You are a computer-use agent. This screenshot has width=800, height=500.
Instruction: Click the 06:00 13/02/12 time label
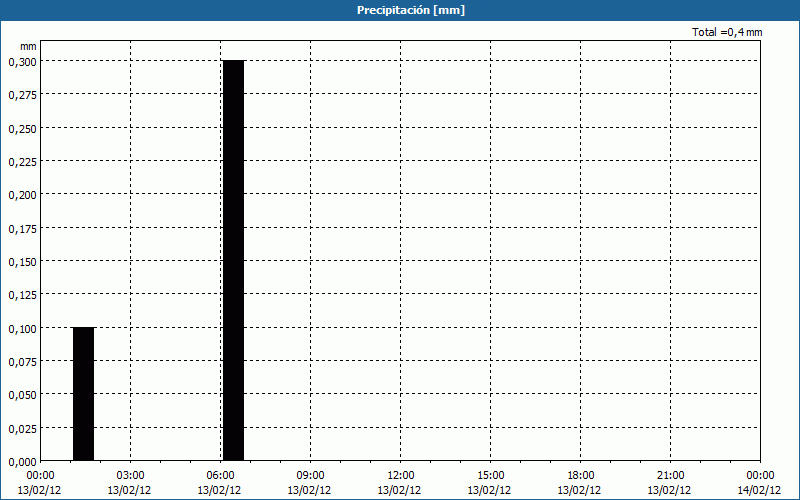(x=219, y=483)
